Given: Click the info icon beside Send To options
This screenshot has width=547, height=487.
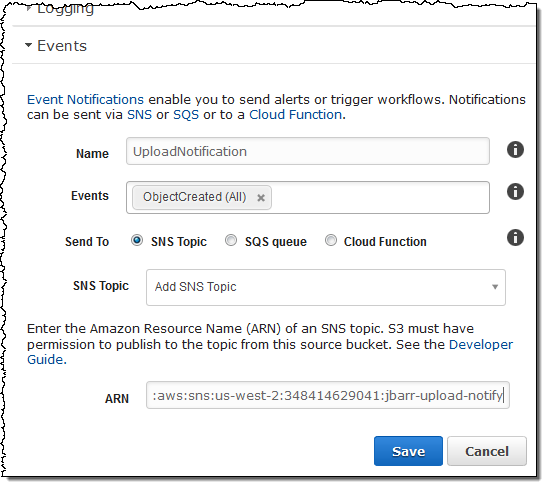Looking at the screenshot, I should click(515, 238).
